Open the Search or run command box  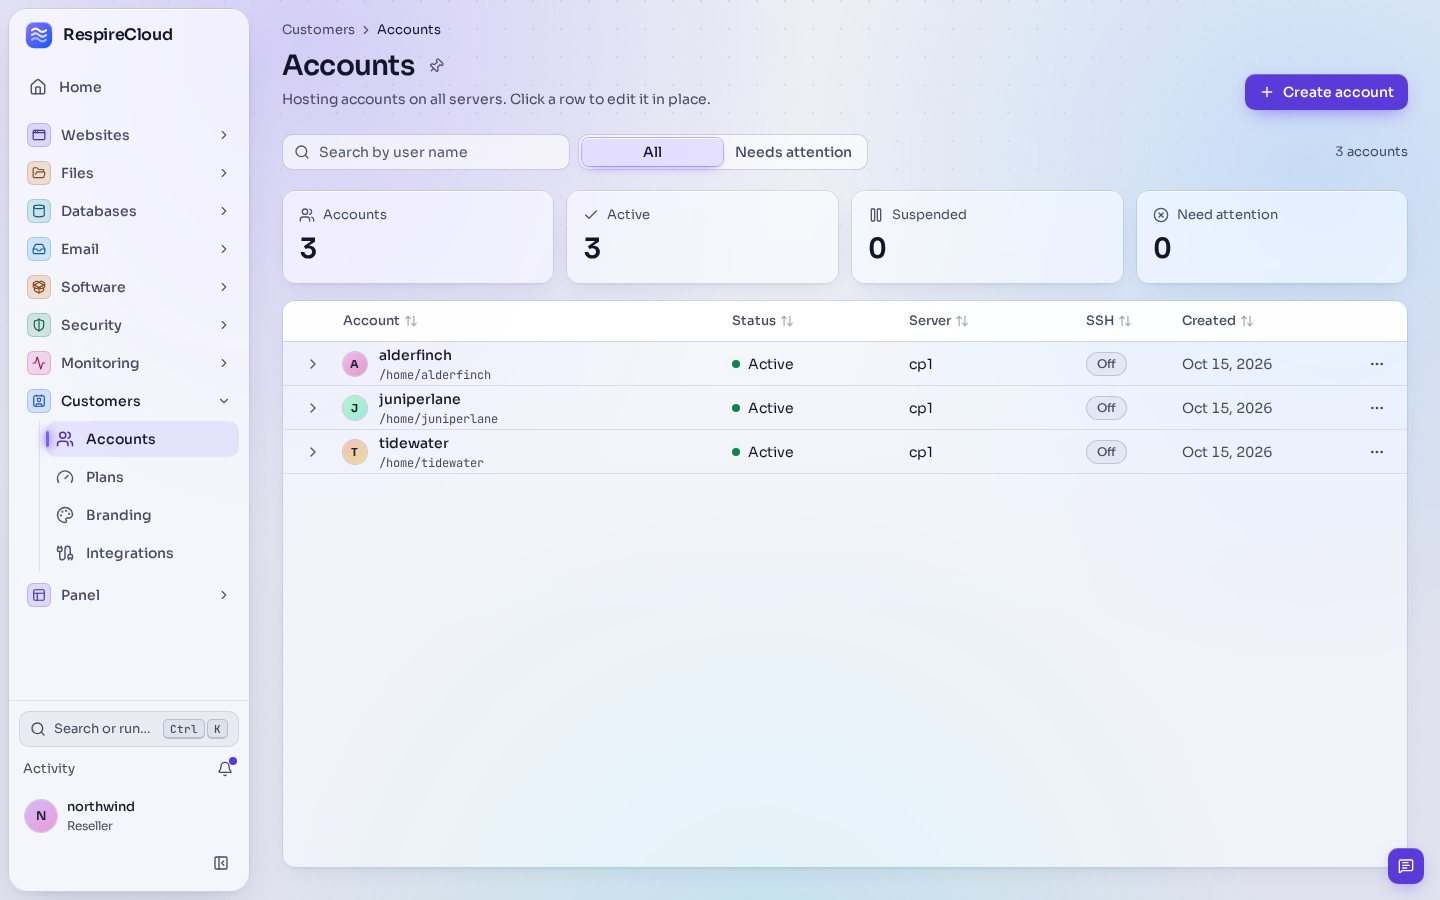point(129,729)
